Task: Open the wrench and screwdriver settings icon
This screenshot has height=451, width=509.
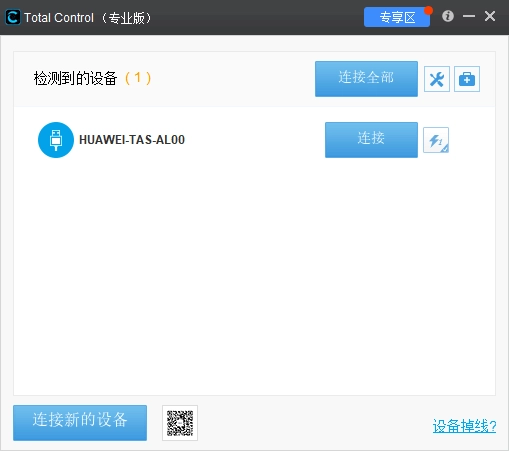Action: click(x=437, y=79)
